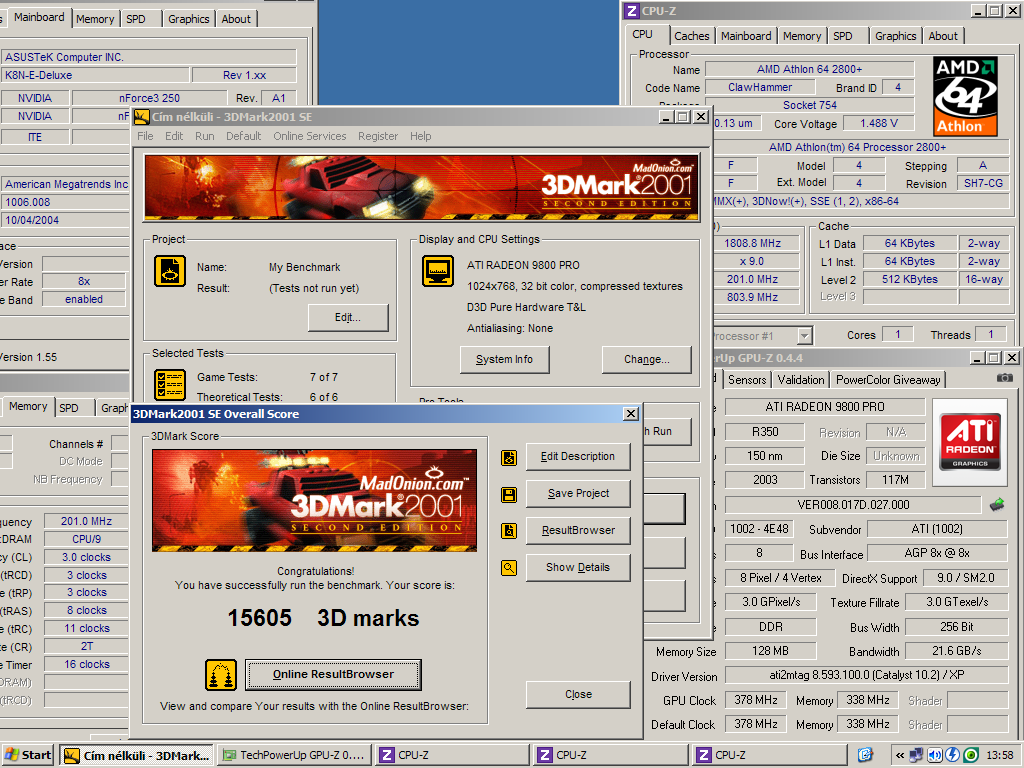The image size is (1024, 768).
Task: Click the quick launch icon beside tray
Action: (865, 756)
